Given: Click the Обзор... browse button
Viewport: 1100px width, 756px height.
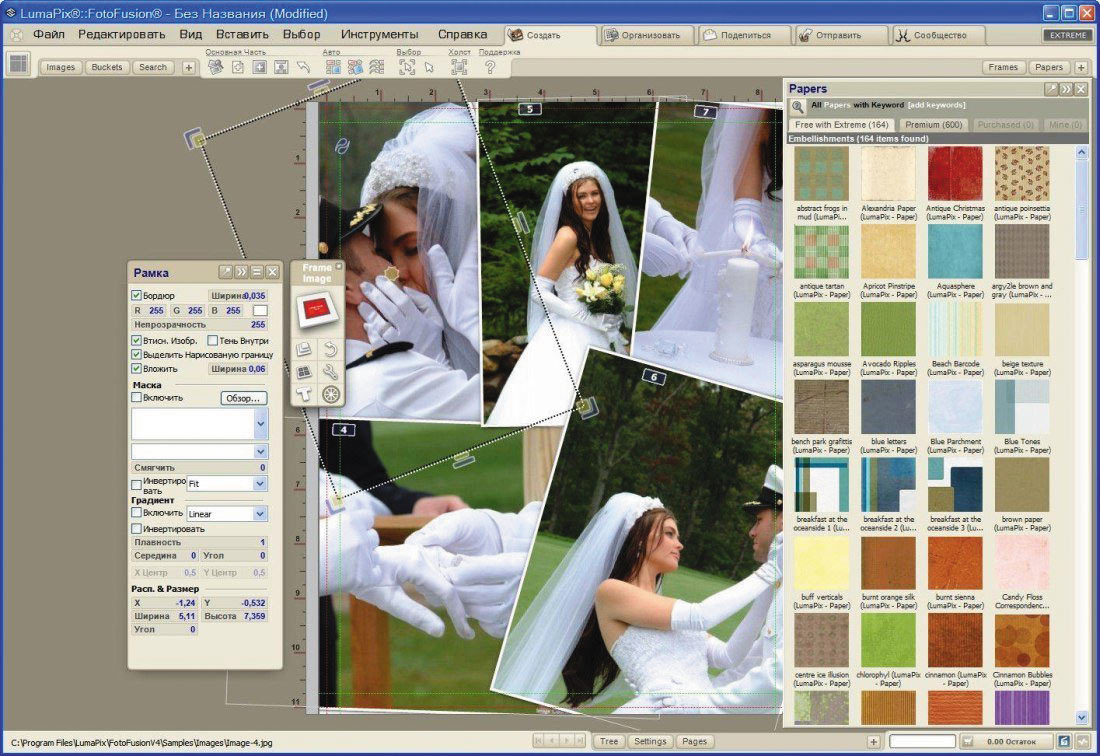Looking at the screenshot, I should coord(243,398).
